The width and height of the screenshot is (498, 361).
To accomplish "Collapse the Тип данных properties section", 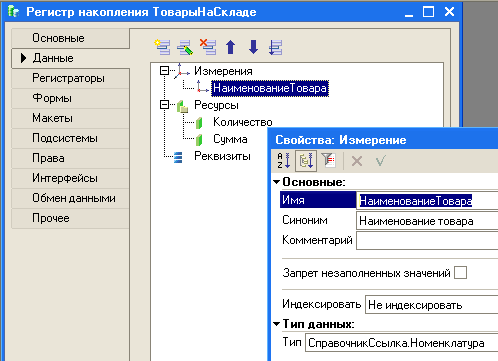I will [277, 324].
